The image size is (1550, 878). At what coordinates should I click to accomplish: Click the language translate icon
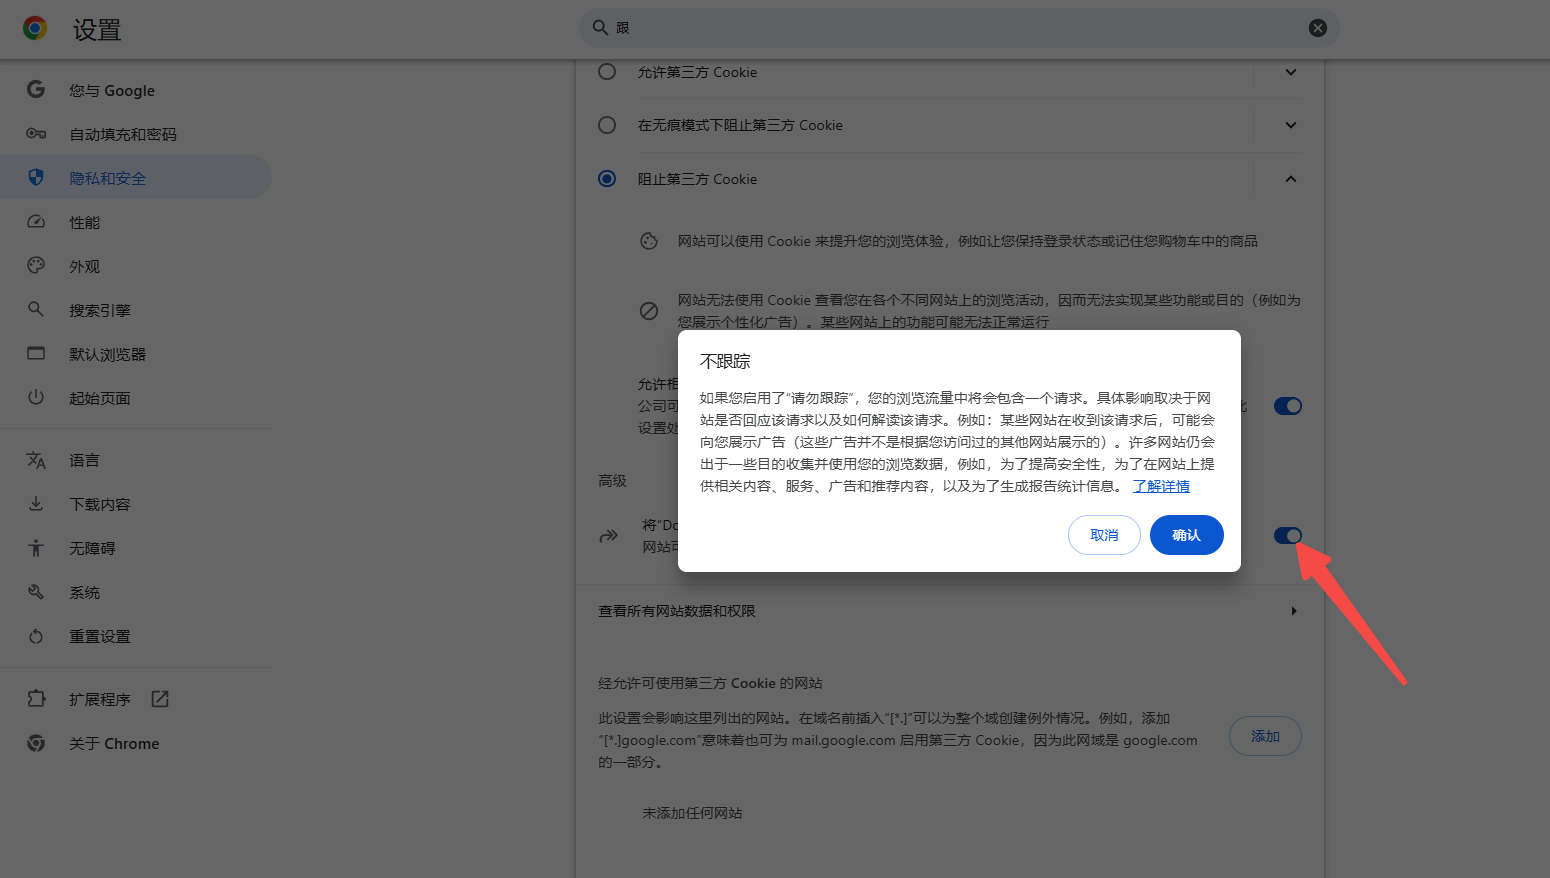coord(36,460)
